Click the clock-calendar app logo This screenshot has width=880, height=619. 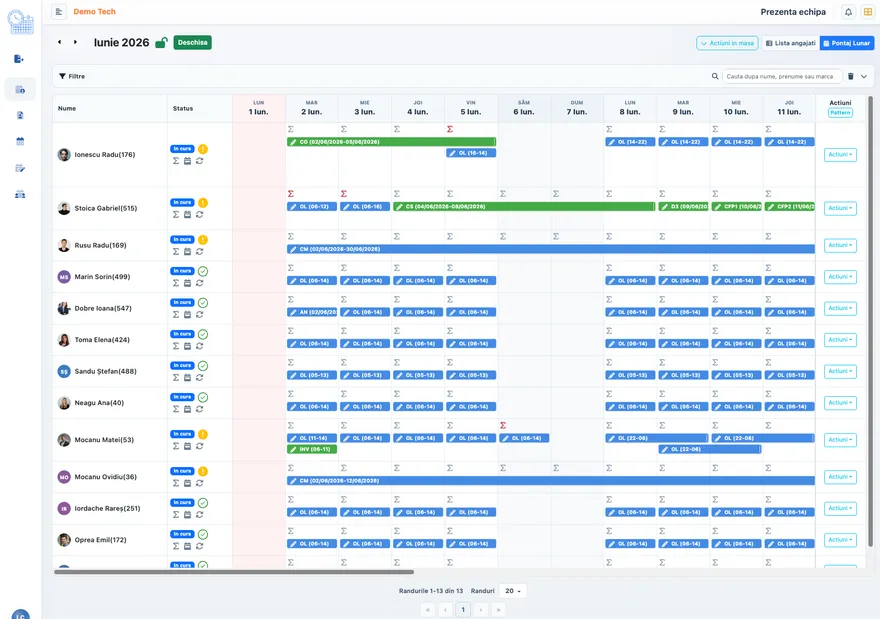(x=20, y=22)
